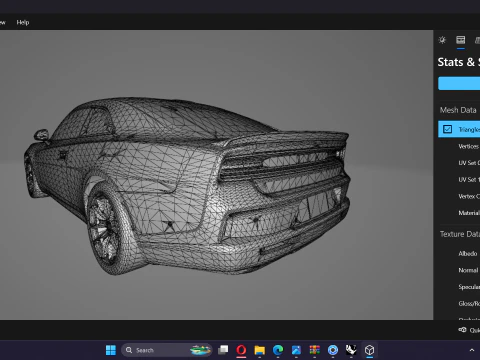Select the Specular texture data row
The height and width of the screenshot is (360, 480).
click(x=459, y=287)
